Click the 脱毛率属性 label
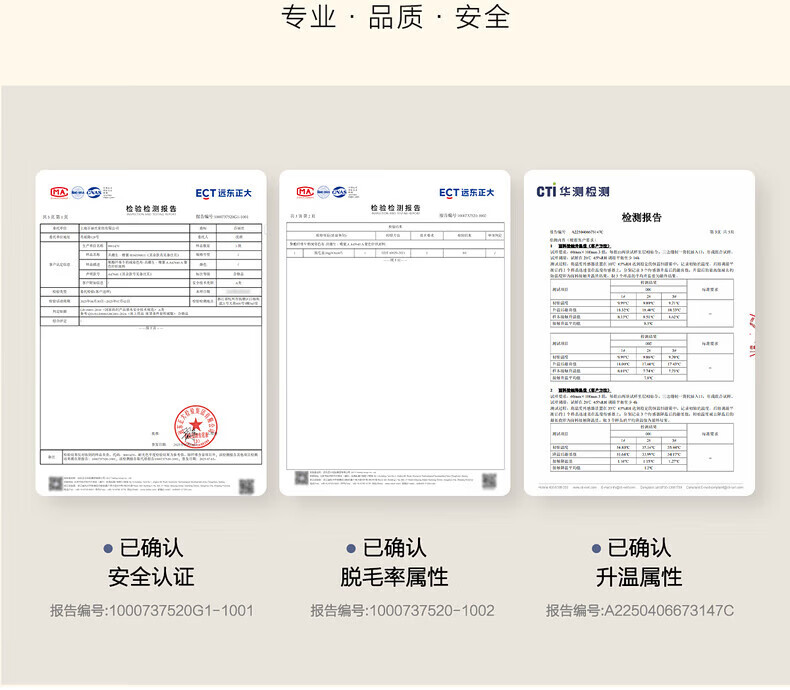The width and height of the screenshot is (790, 690). tap(394, 577)
